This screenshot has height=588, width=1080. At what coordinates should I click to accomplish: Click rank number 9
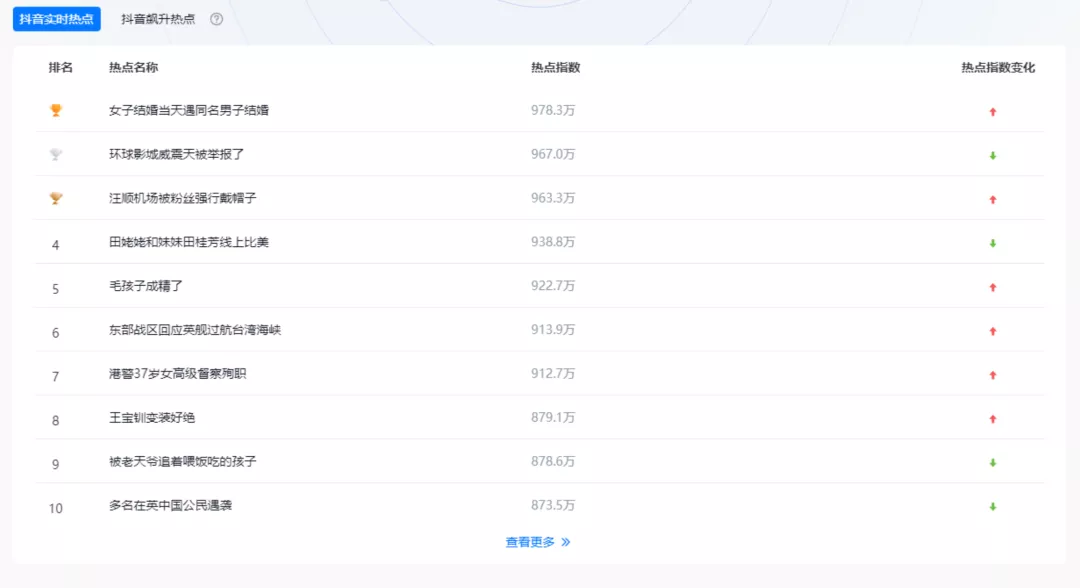pos(56,465)
